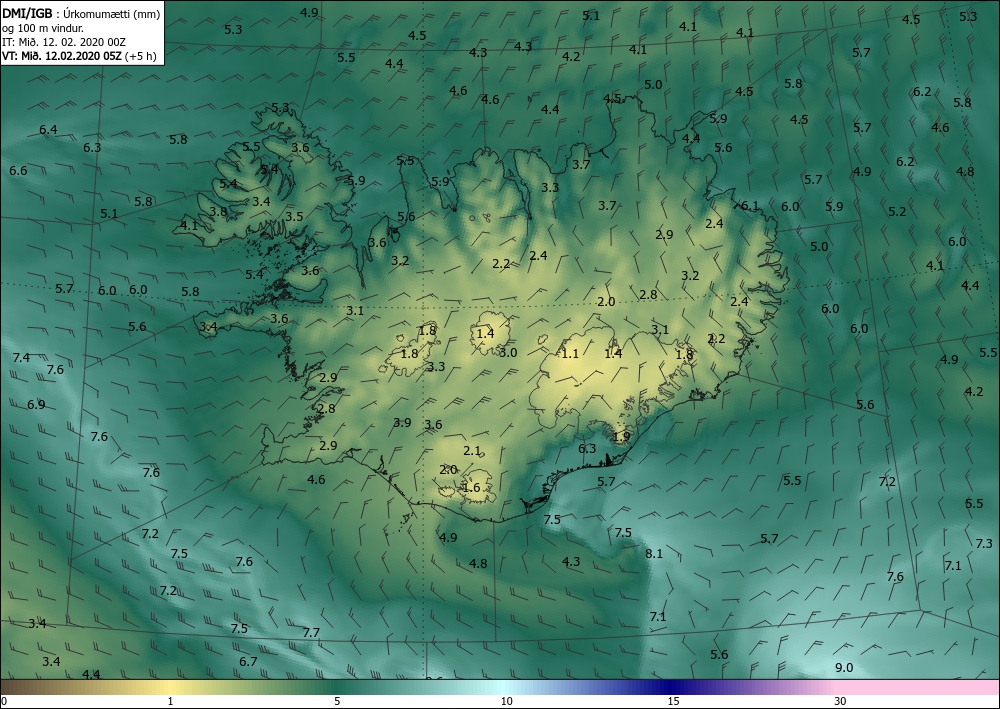
Task: Click the 3.0 value on the map
Action: pos(508,352)
